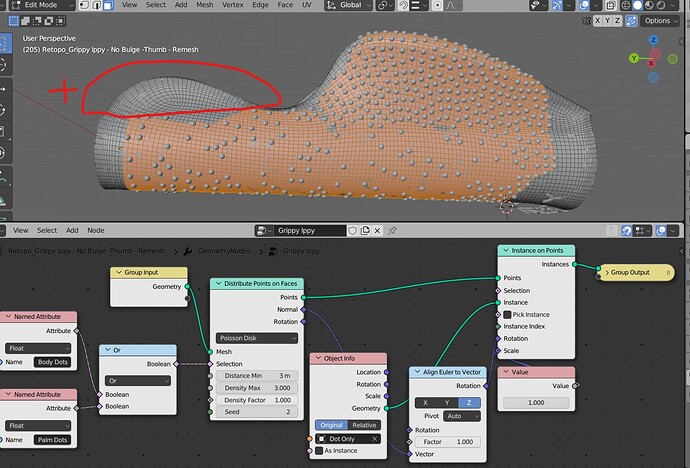Open node editor Node menu
Image resolution: width=690 pixels, height=468 pixels.
[x=95, y=230]
